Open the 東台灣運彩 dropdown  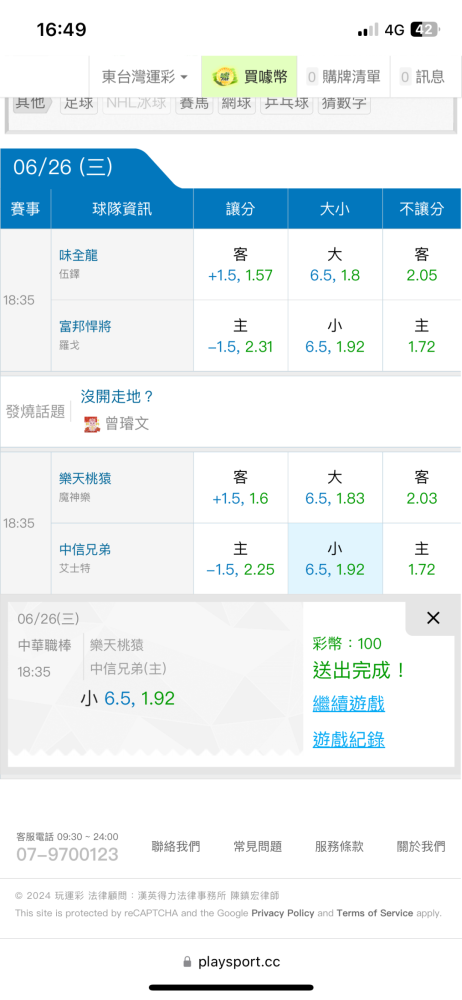pos(145,77)
